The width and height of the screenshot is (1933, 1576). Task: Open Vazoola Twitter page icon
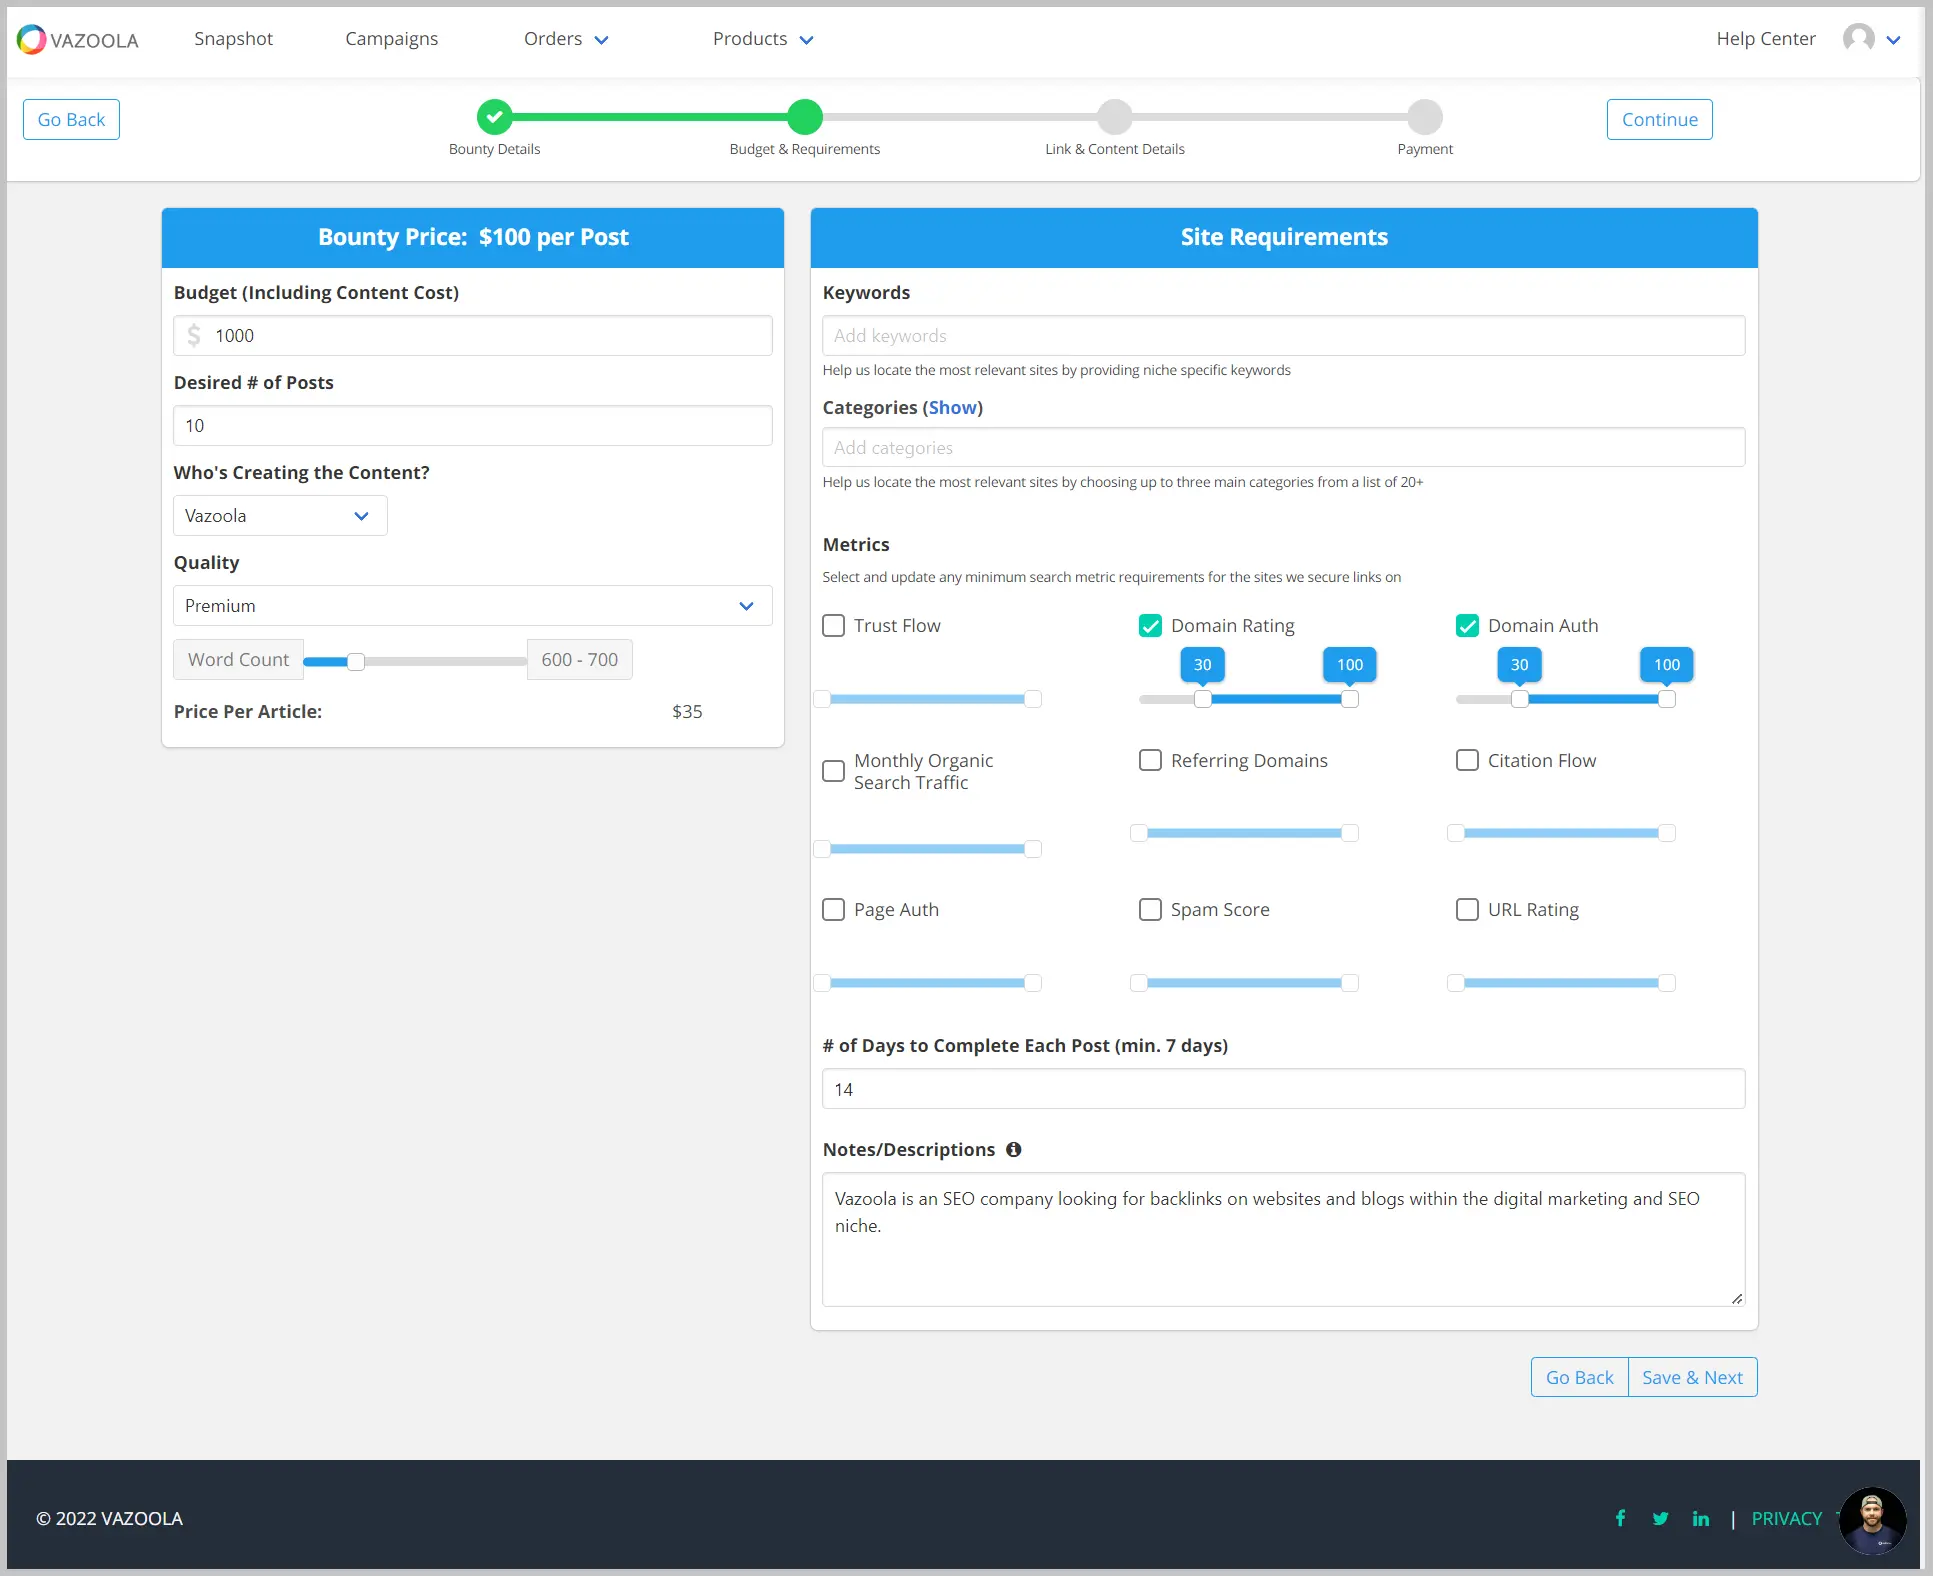pos(1660,1518)
